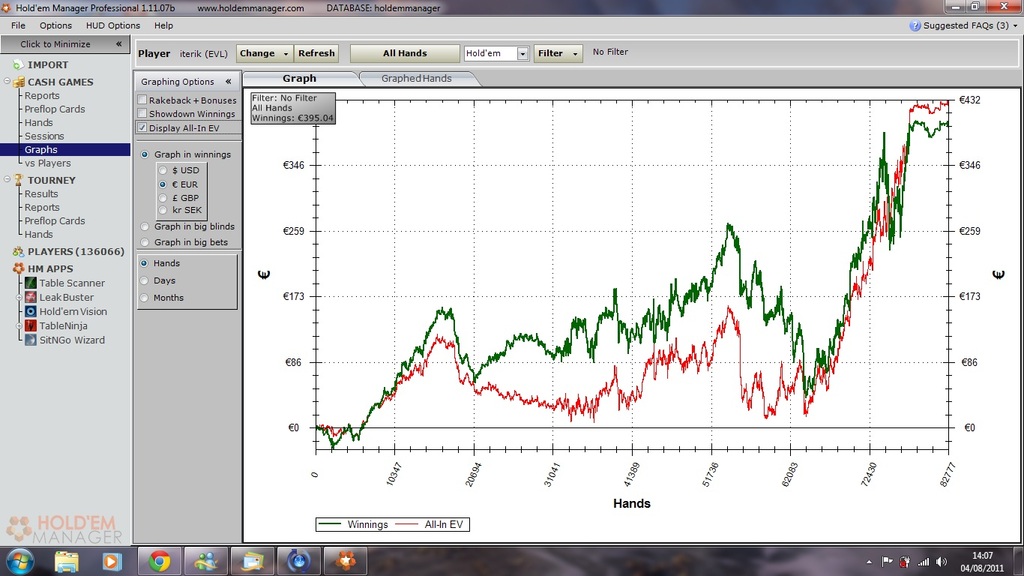Launch Hold'em Vision app icon
The width and height of the screenshot is (1024, 576).
pyautogui.click(x=31, y=312)
